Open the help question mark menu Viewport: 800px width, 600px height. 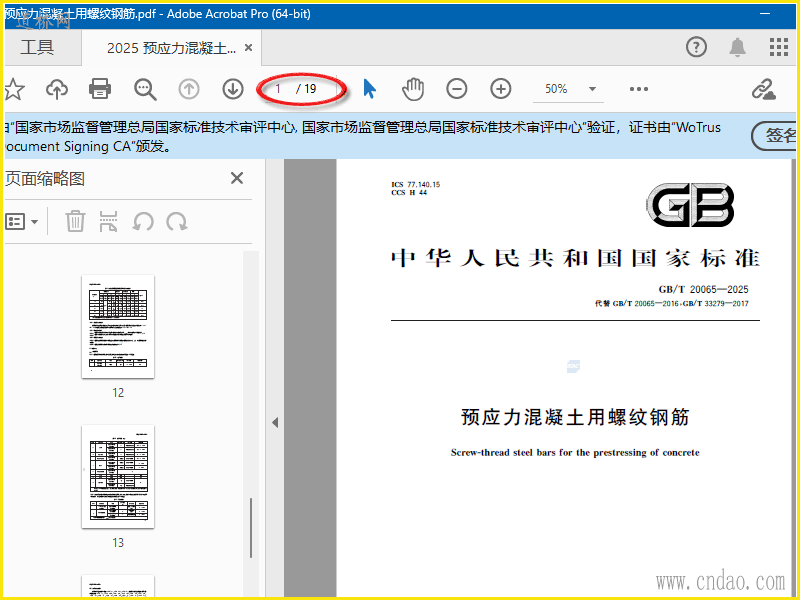coord(696,47)
